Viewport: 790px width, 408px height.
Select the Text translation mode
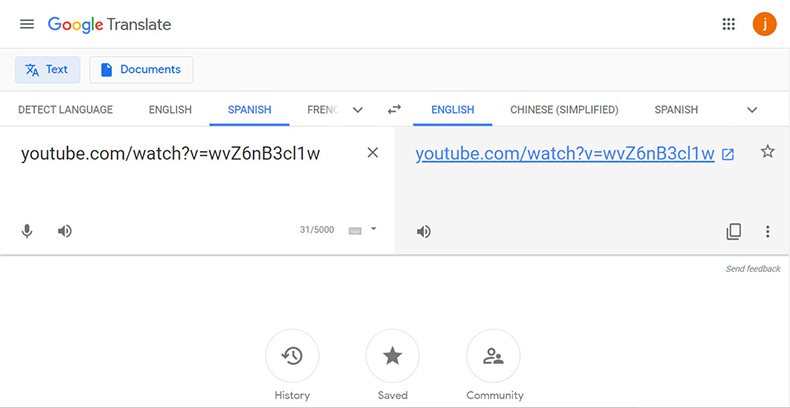click(x=47, y=70)
